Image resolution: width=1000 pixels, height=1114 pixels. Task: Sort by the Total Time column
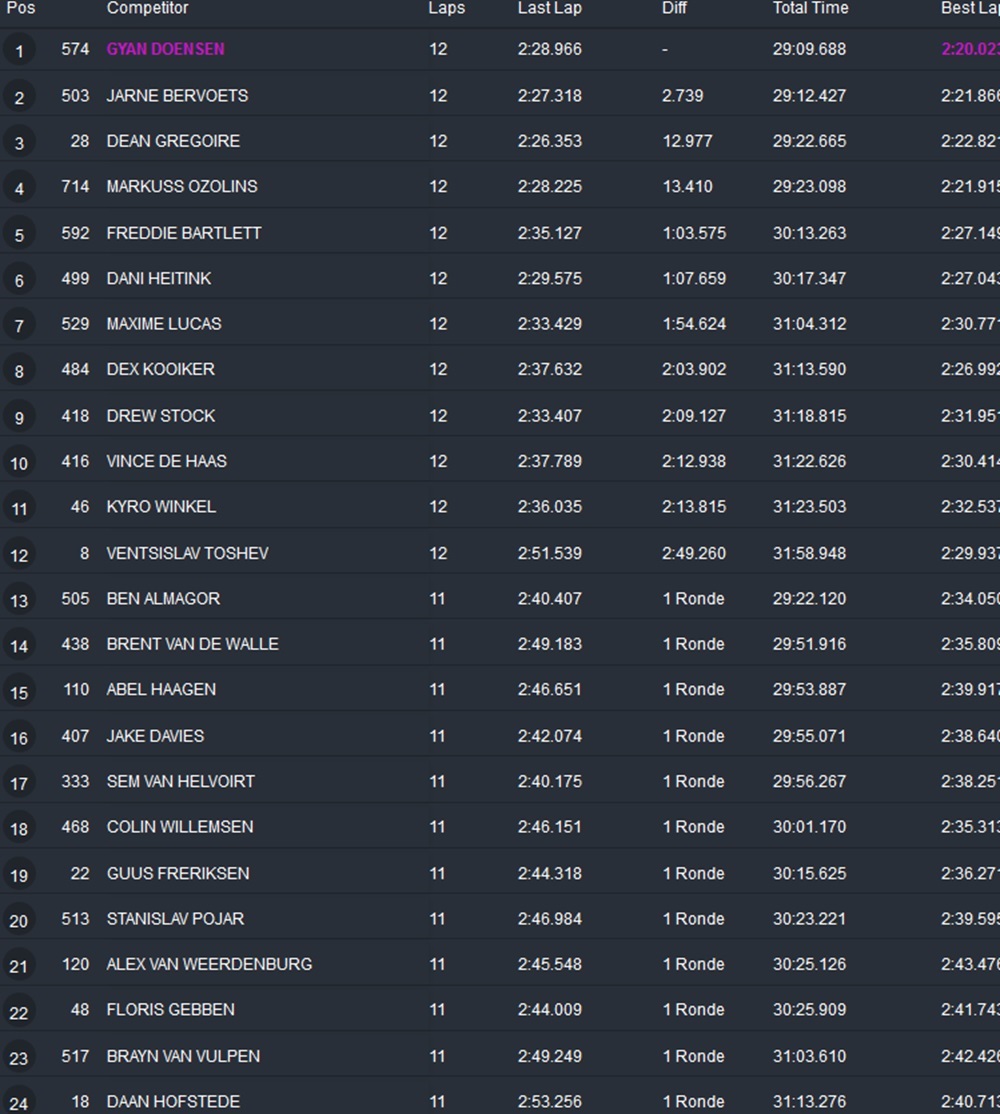810,8
